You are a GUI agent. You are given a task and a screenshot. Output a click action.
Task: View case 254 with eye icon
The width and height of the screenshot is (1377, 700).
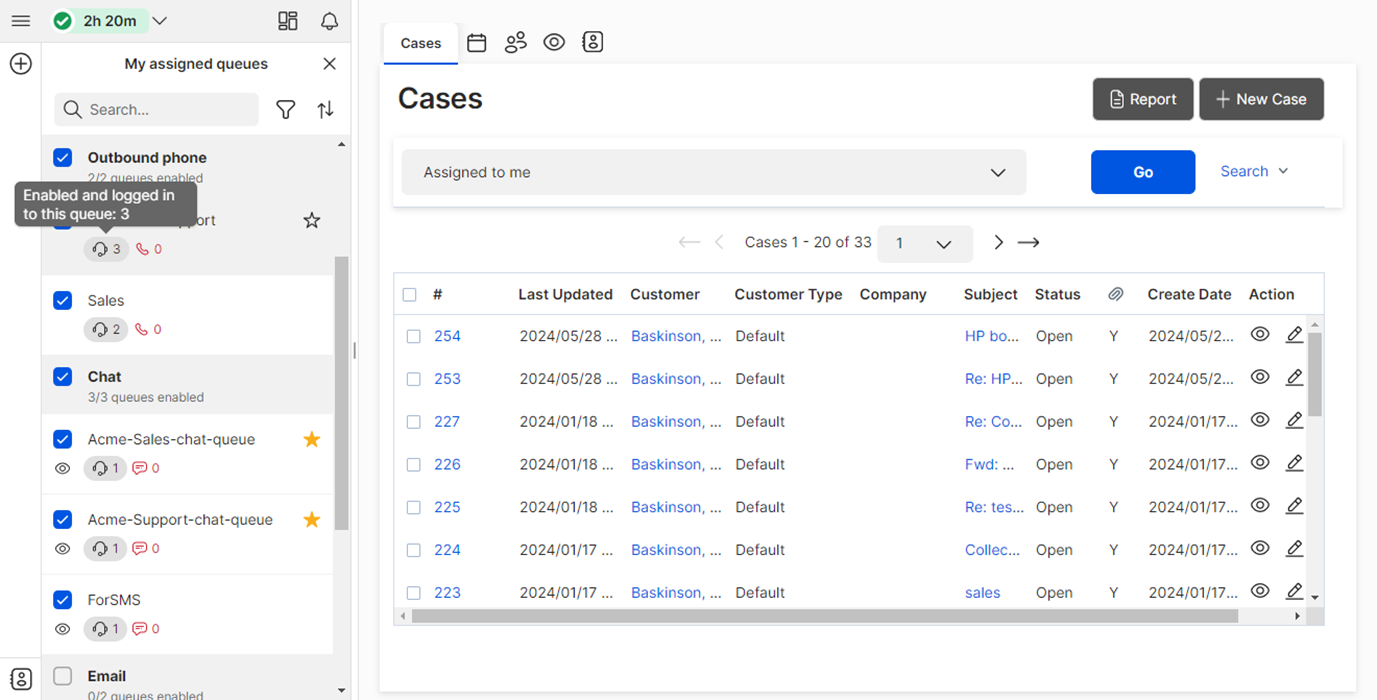1260,334
